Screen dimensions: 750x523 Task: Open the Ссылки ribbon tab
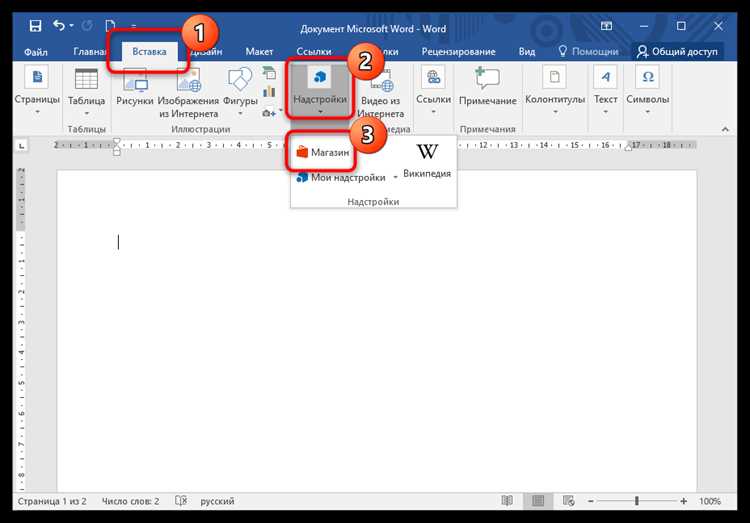click(x=314, y=52)
